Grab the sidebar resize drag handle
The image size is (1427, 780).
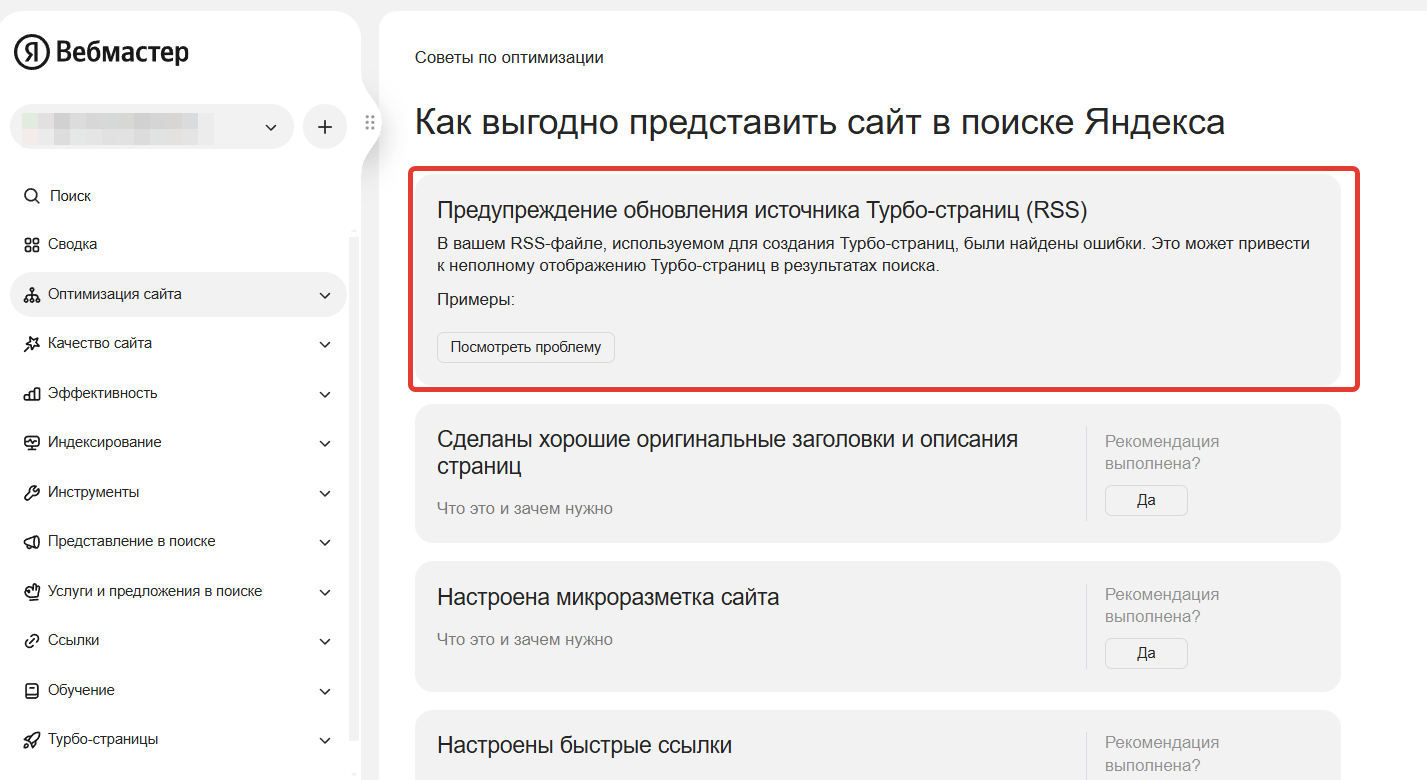click(369, 123)
